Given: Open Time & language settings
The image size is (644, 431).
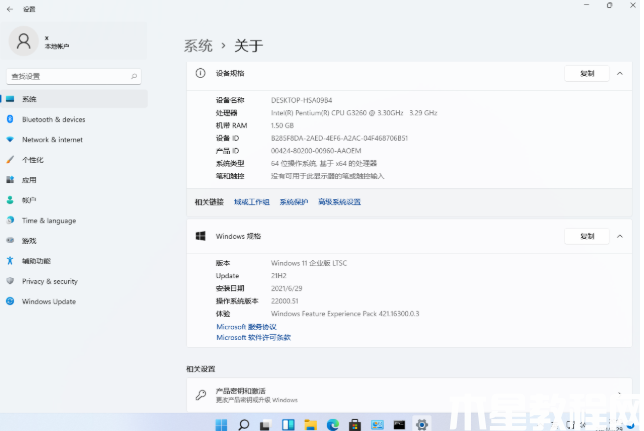Looking at the screenshot, I should (x=74, y=221).
